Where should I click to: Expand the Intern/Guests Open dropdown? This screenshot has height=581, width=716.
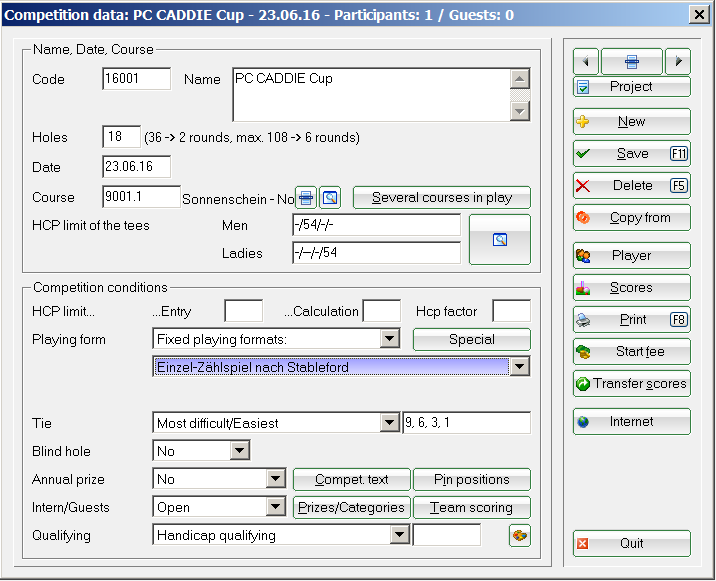pyautogui.click(x=276, y=507)
